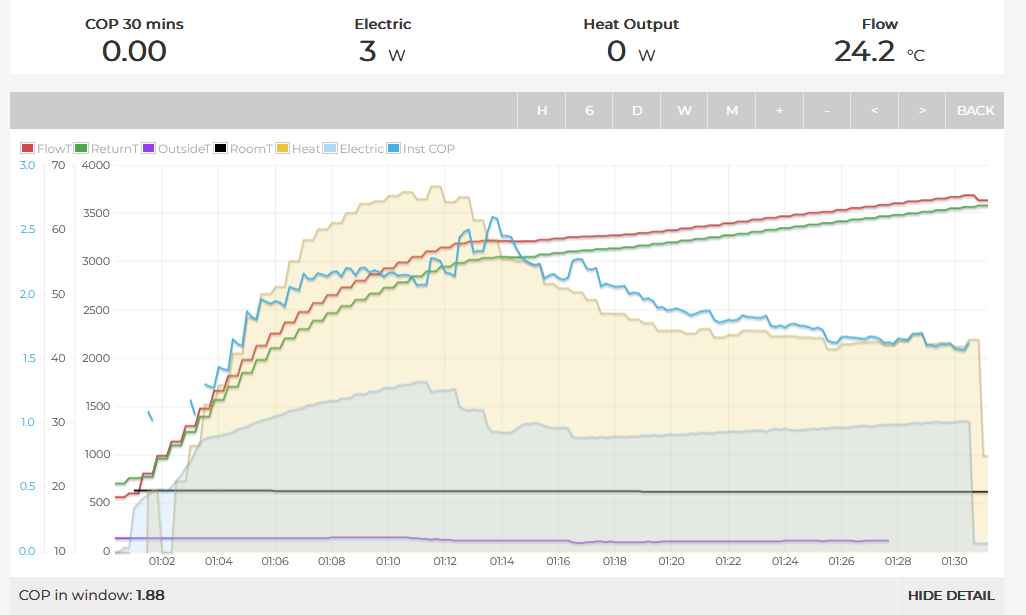Click the Flow temperature 24.2 value

(x=865, y=52)
